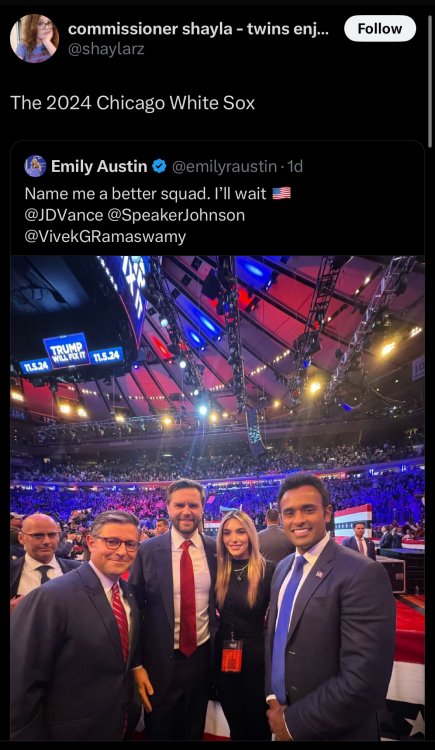The image size is (435, 750).
Task: Click the left '11.5.24' sign in photo
Action: pyautogui.click(x=35, y=366)
